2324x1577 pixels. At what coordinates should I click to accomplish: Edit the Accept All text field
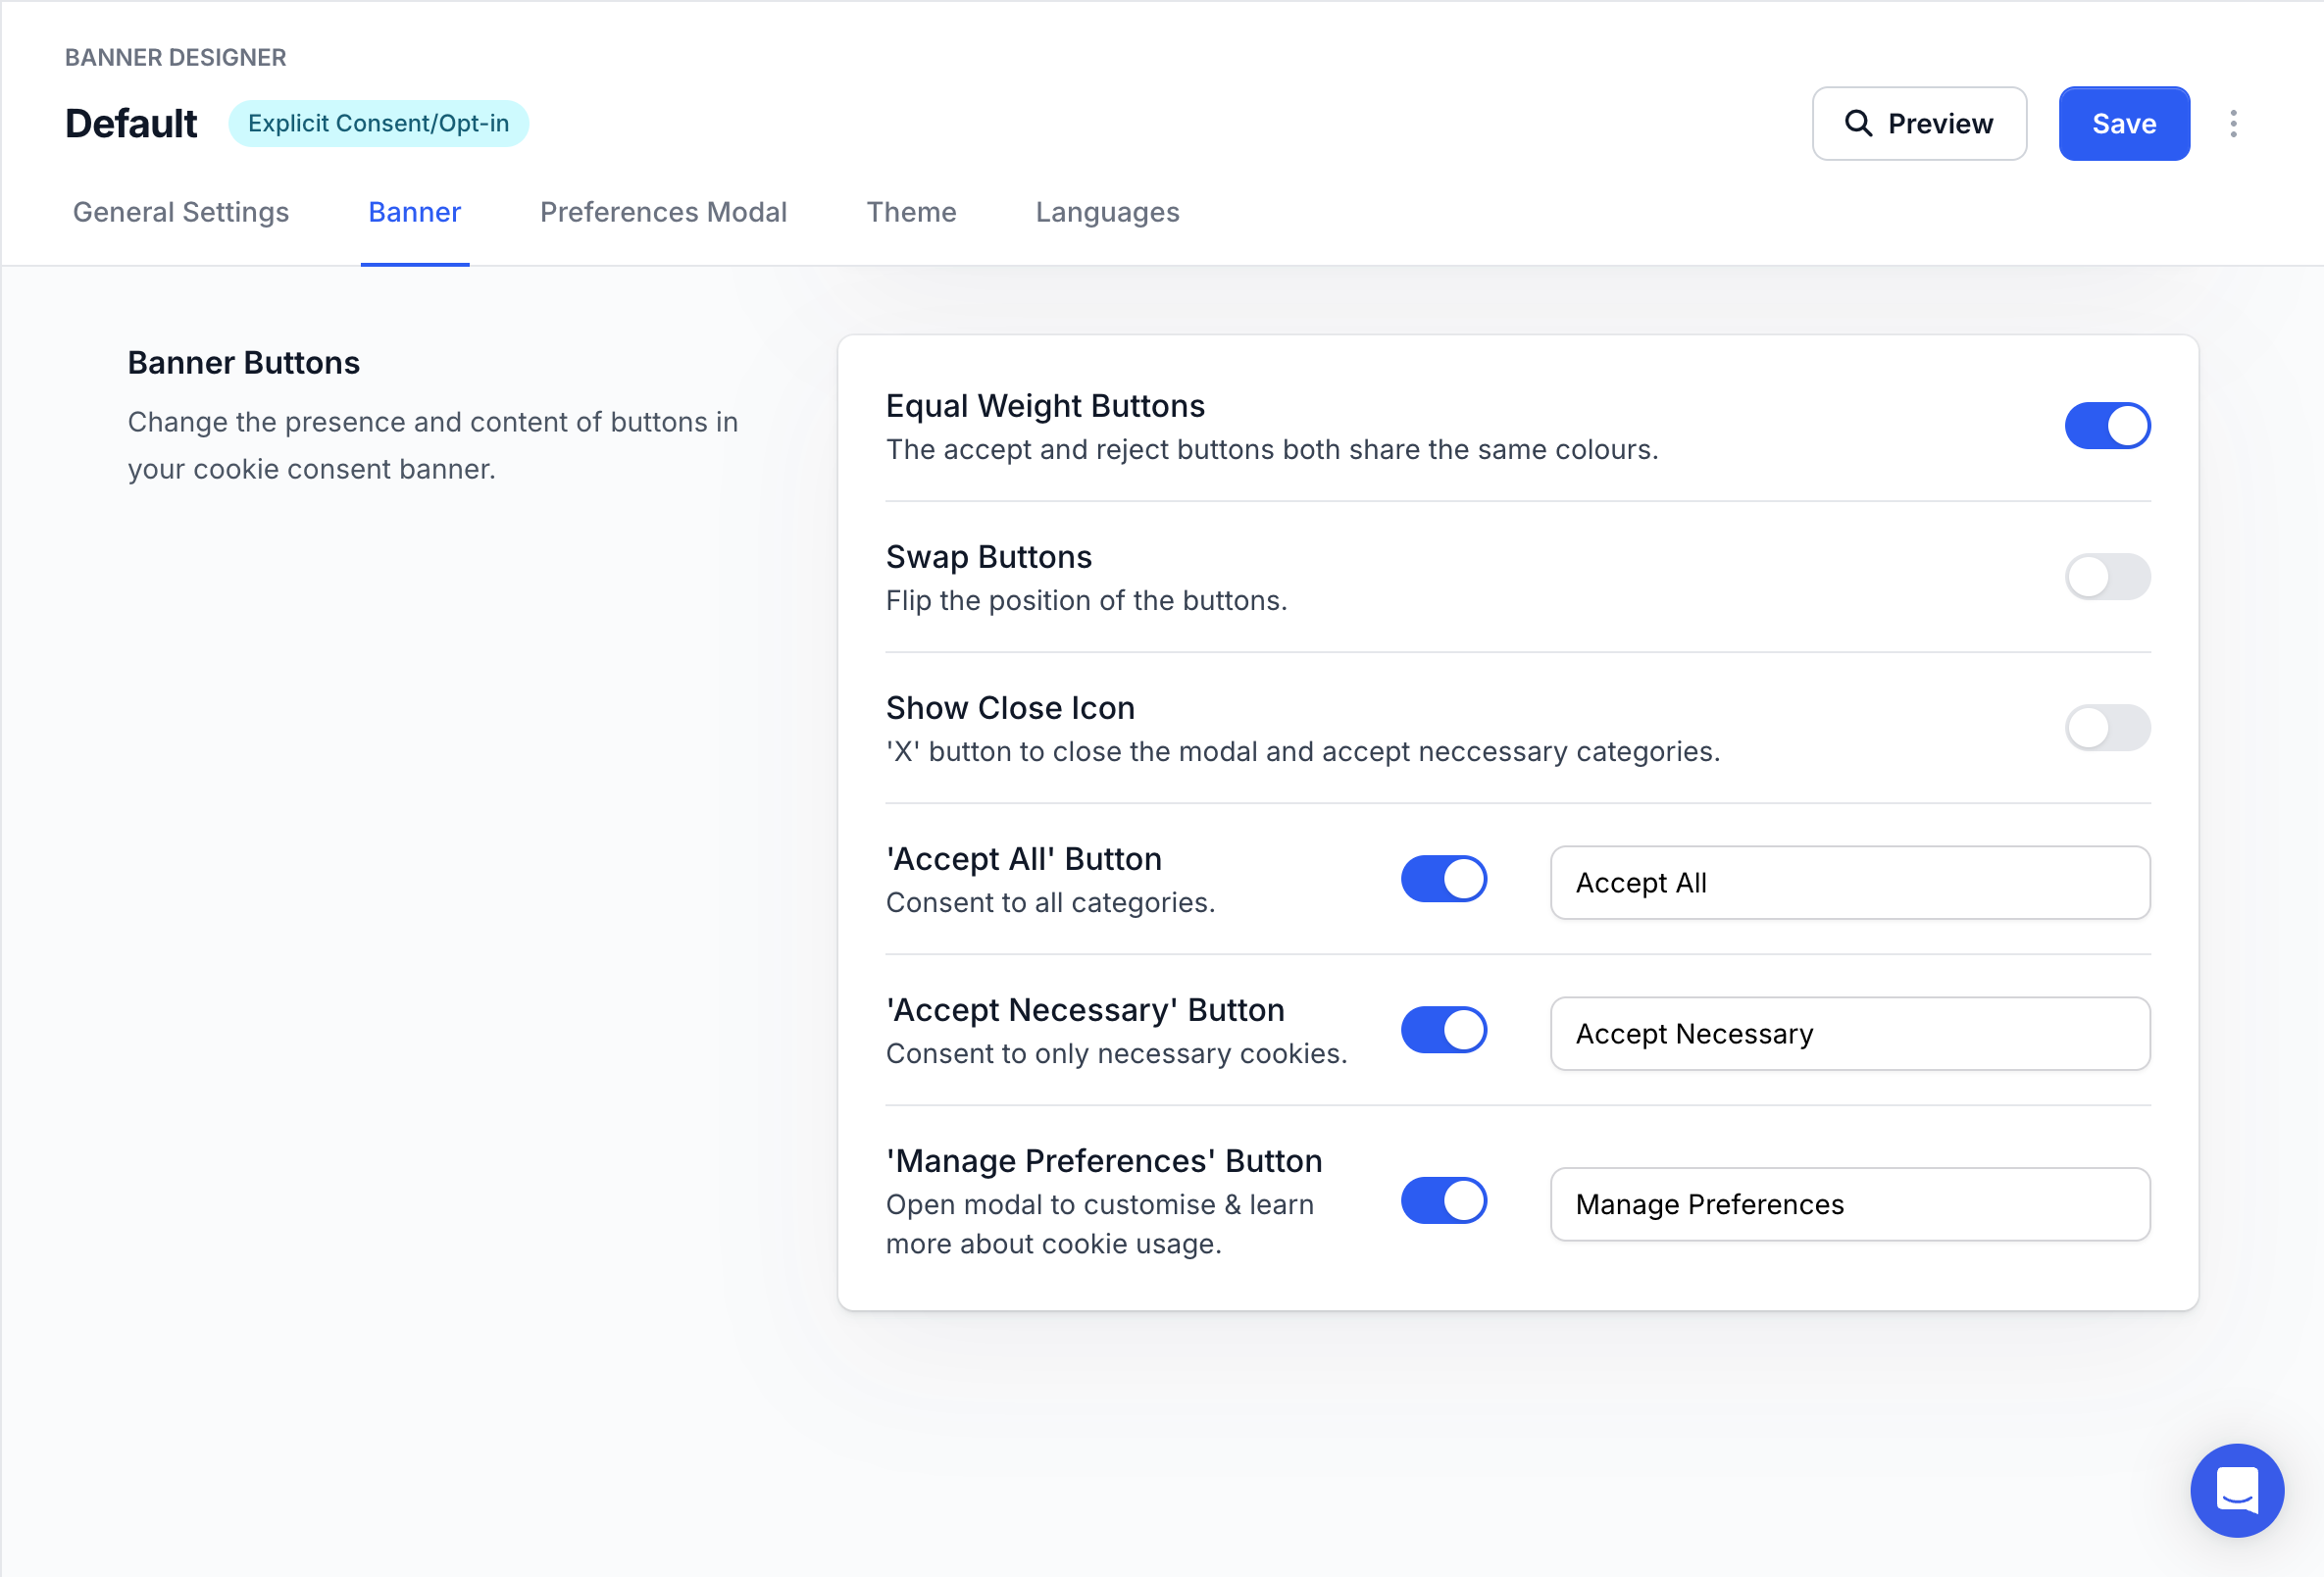1850,883
